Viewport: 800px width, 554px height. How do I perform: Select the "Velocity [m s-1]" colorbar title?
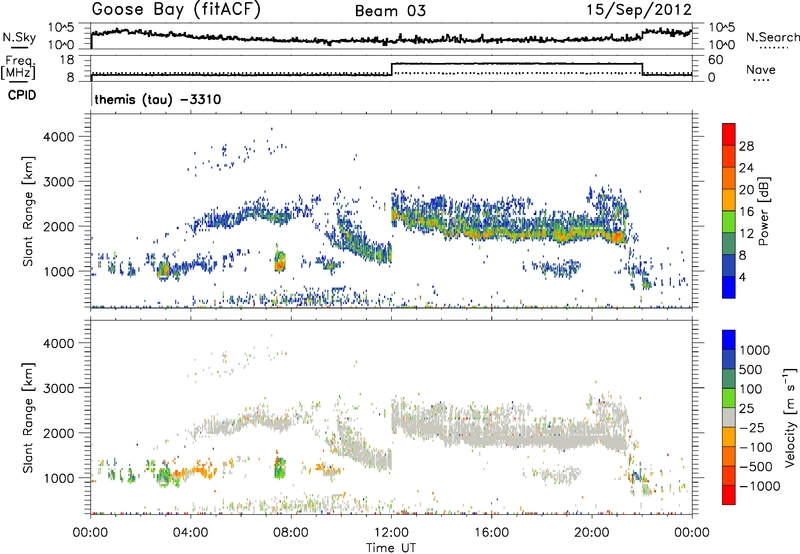coord(790,417)
